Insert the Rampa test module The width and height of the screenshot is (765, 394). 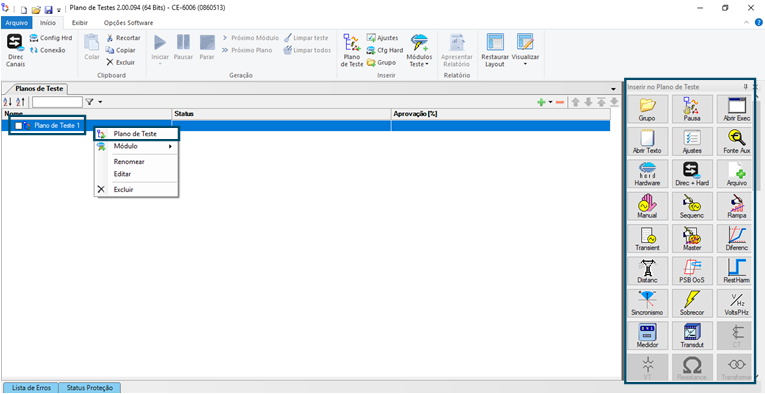736,206
